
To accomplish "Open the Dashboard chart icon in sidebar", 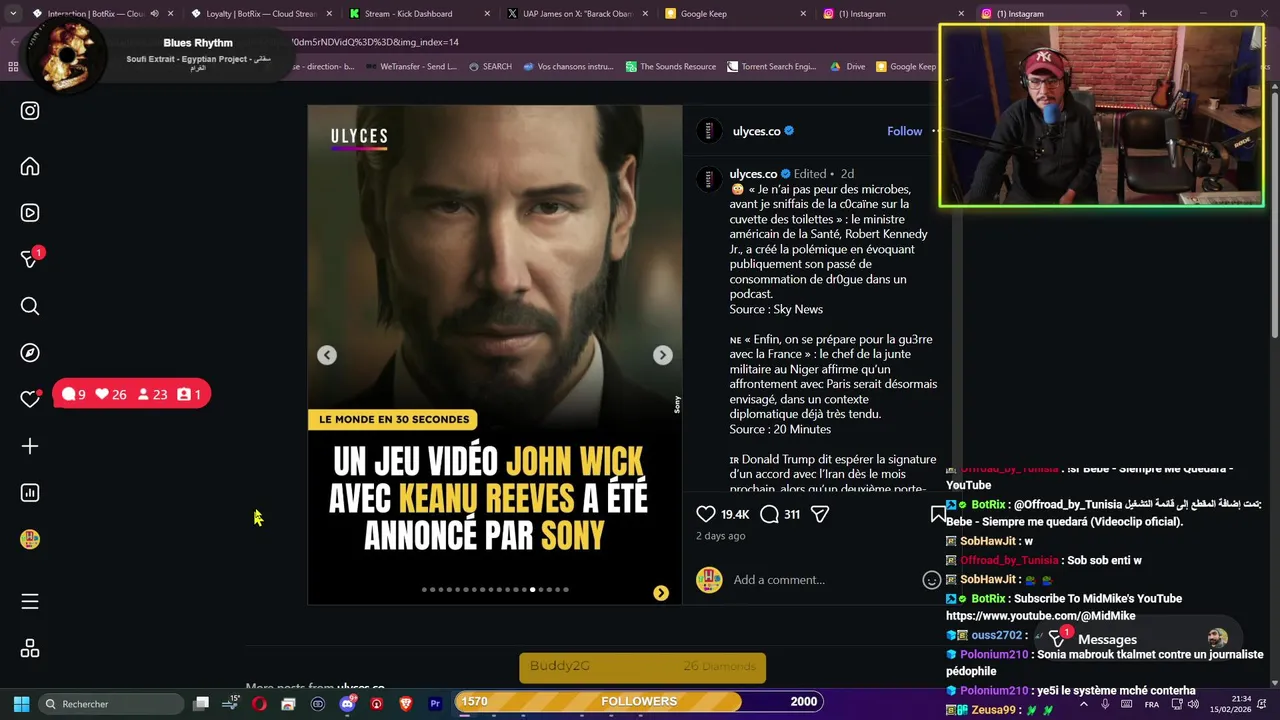I will click(x=30, y=492).
